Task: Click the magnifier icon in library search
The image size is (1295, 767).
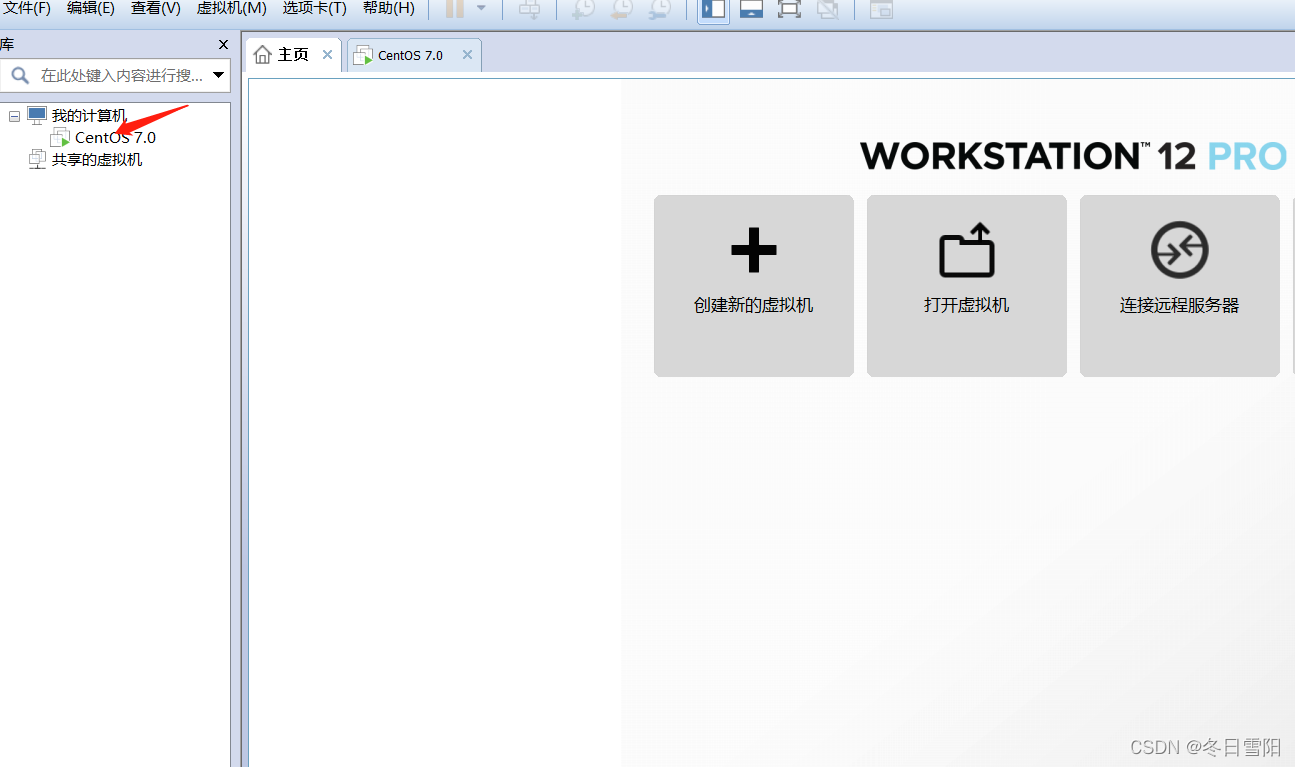Action: coord(20,75)
